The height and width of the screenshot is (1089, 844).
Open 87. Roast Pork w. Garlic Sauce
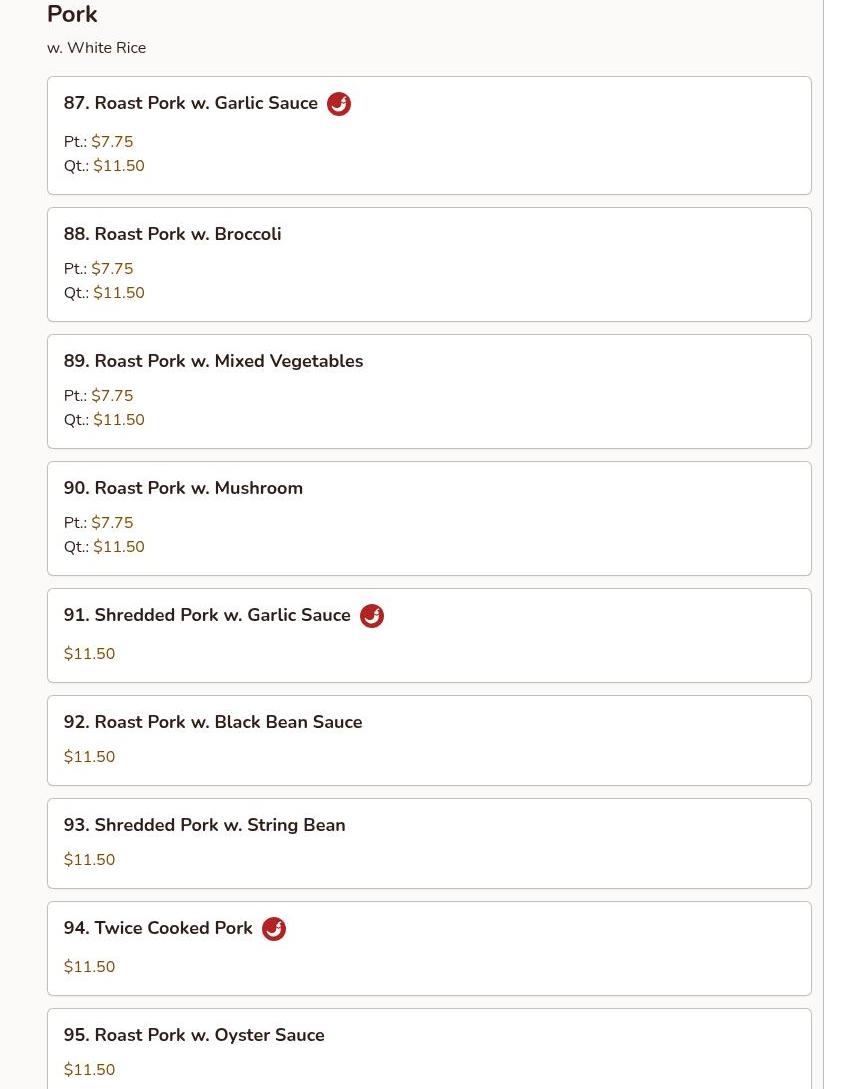tap(191, 104)
